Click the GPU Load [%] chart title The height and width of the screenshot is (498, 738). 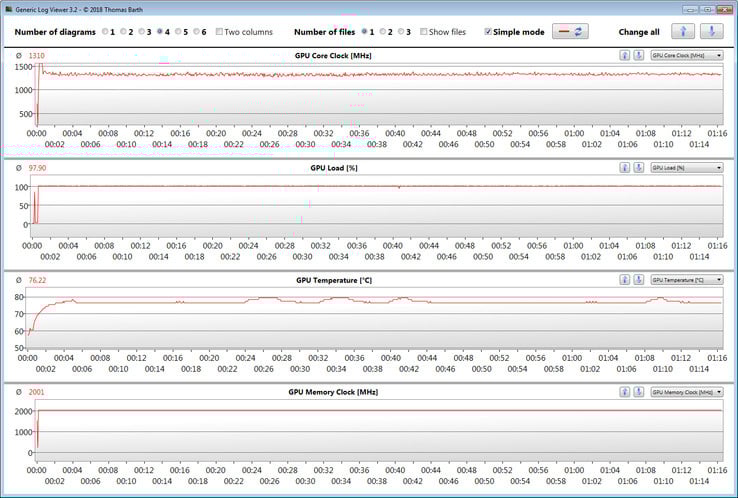(x=334, y=168)
